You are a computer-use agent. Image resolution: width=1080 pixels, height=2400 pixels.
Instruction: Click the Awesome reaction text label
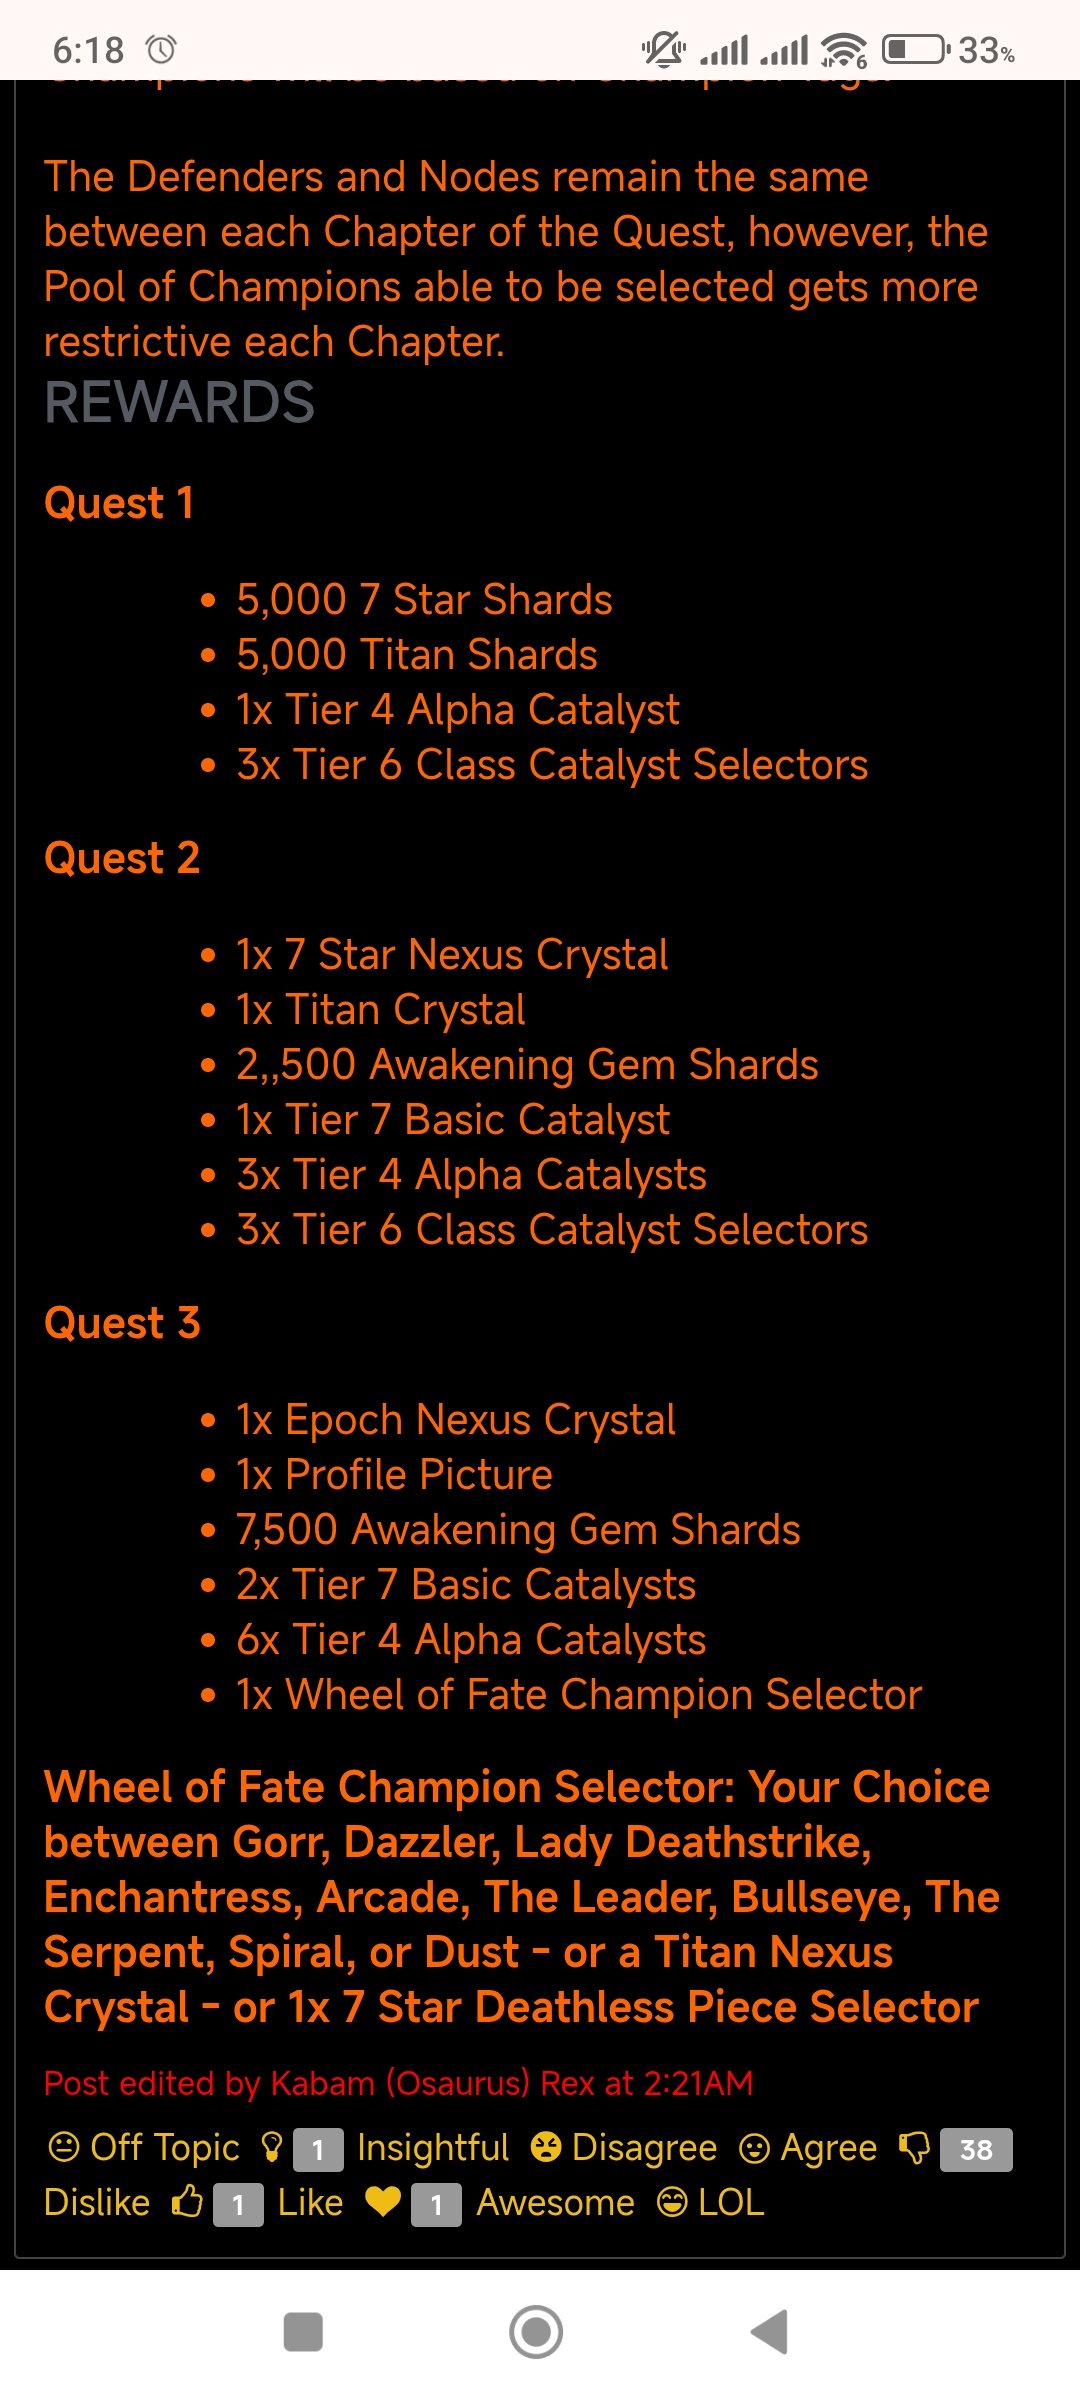coord(555,2202)
